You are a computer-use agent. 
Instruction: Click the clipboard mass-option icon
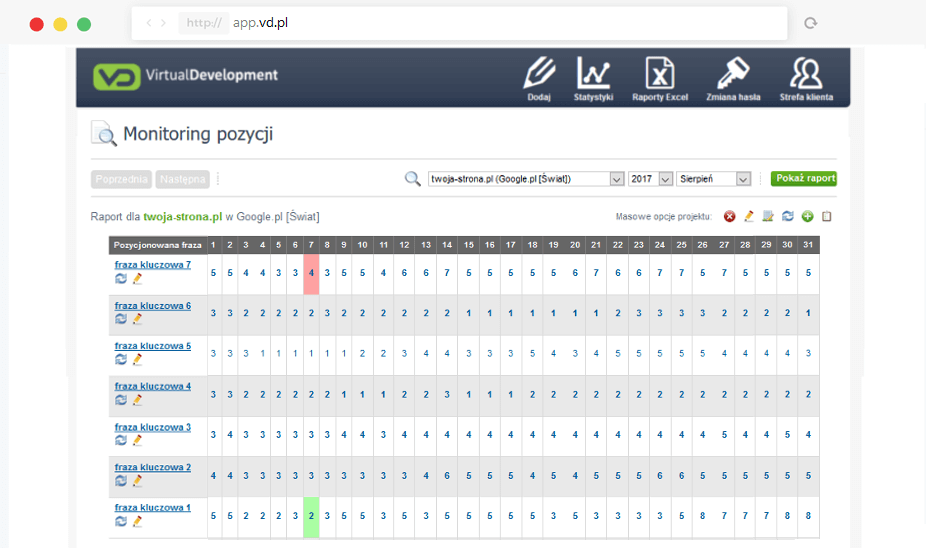827,217
